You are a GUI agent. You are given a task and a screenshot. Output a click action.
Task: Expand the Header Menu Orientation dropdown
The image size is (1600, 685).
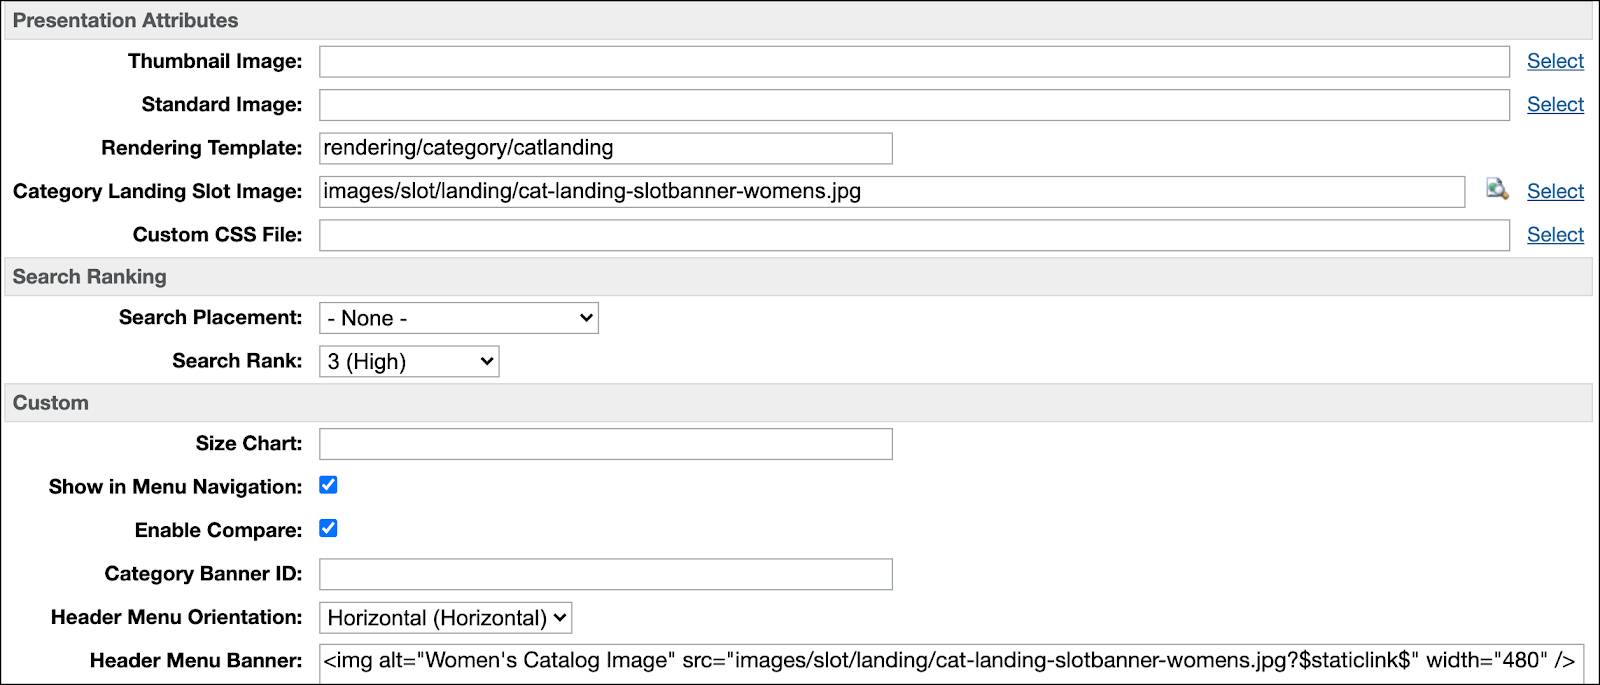coord(445,617)
